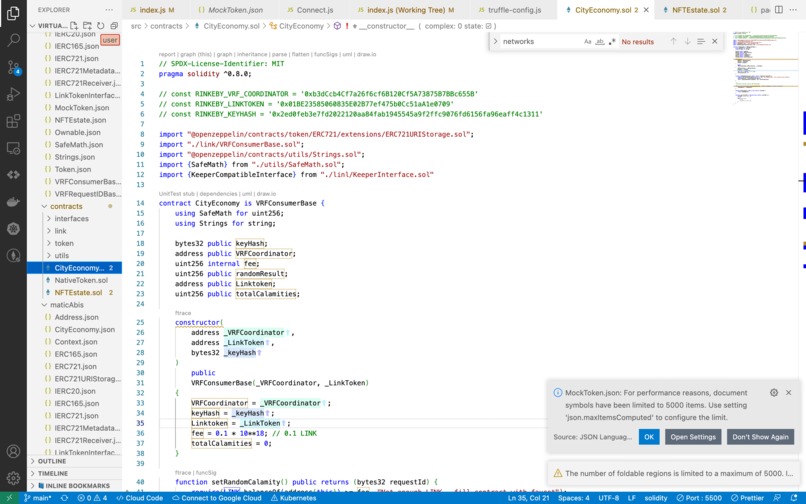This screenshot has width=806, height=504.
Task: Collapse all folders in Explorer
Action: point(114,25)
